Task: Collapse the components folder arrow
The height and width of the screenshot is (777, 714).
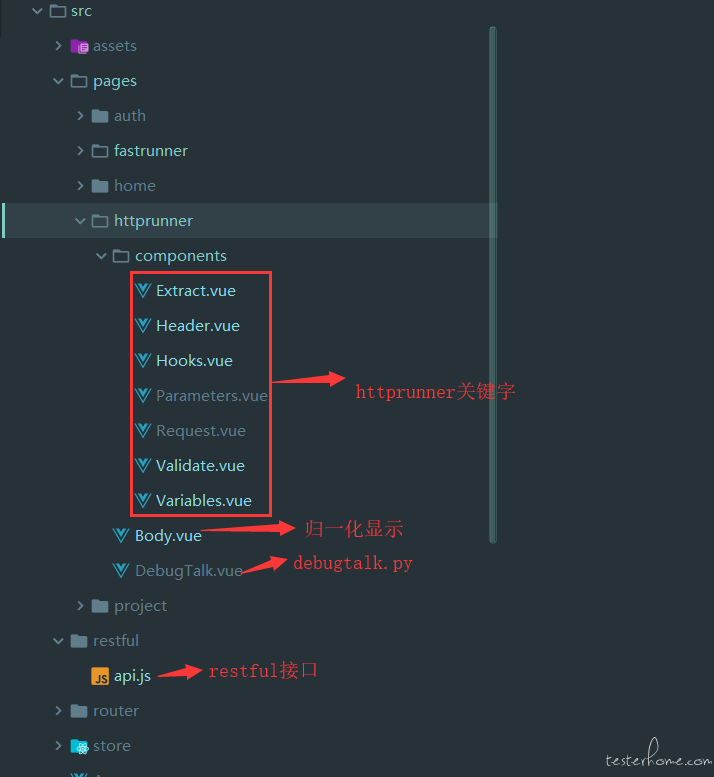Action: click(101, 256)
